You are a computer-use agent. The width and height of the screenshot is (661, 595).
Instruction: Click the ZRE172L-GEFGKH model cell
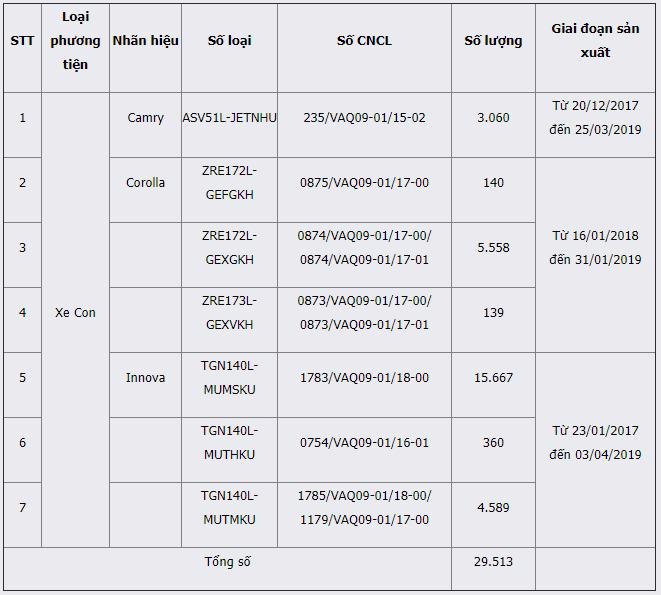[x=229, y=183]
